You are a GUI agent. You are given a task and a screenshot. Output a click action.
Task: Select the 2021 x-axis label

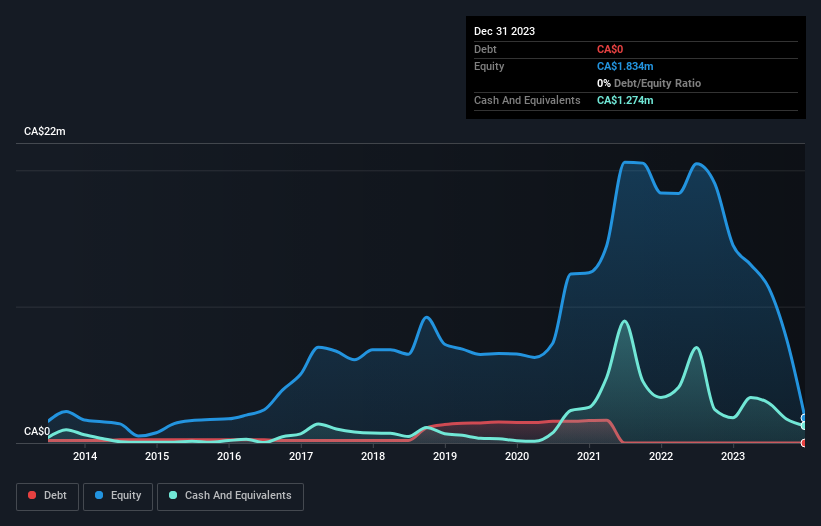[x=589, y=456]
